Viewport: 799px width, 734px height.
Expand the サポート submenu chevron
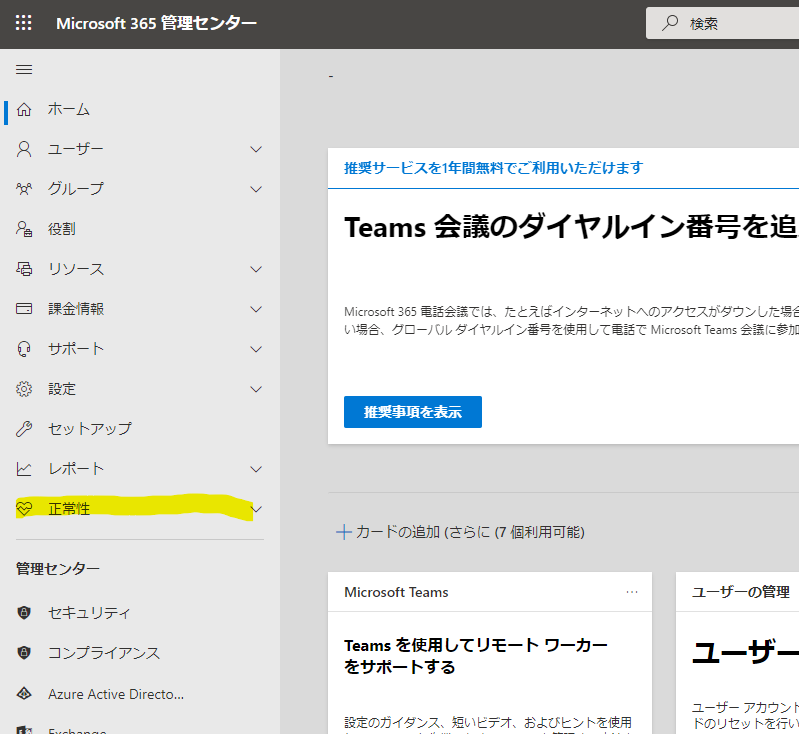(x=256, y=349)
